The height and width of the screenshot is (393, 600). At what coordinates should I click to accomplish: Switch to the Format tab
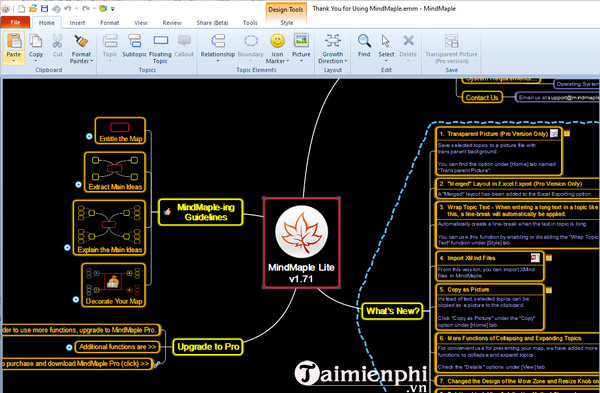[x=109, y=23]
